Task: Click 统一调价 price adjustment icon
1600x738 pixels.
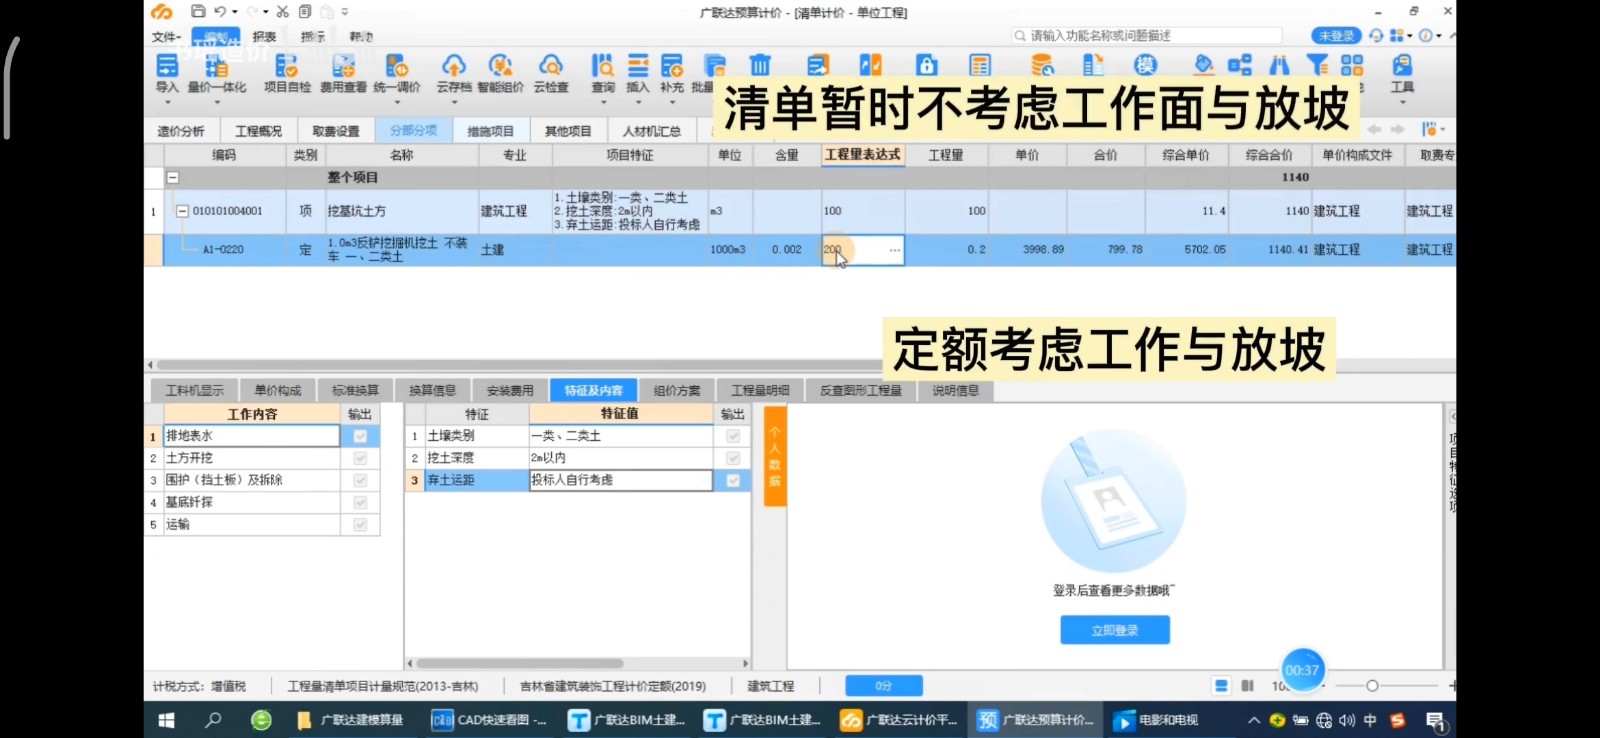Action: [396, 66]
